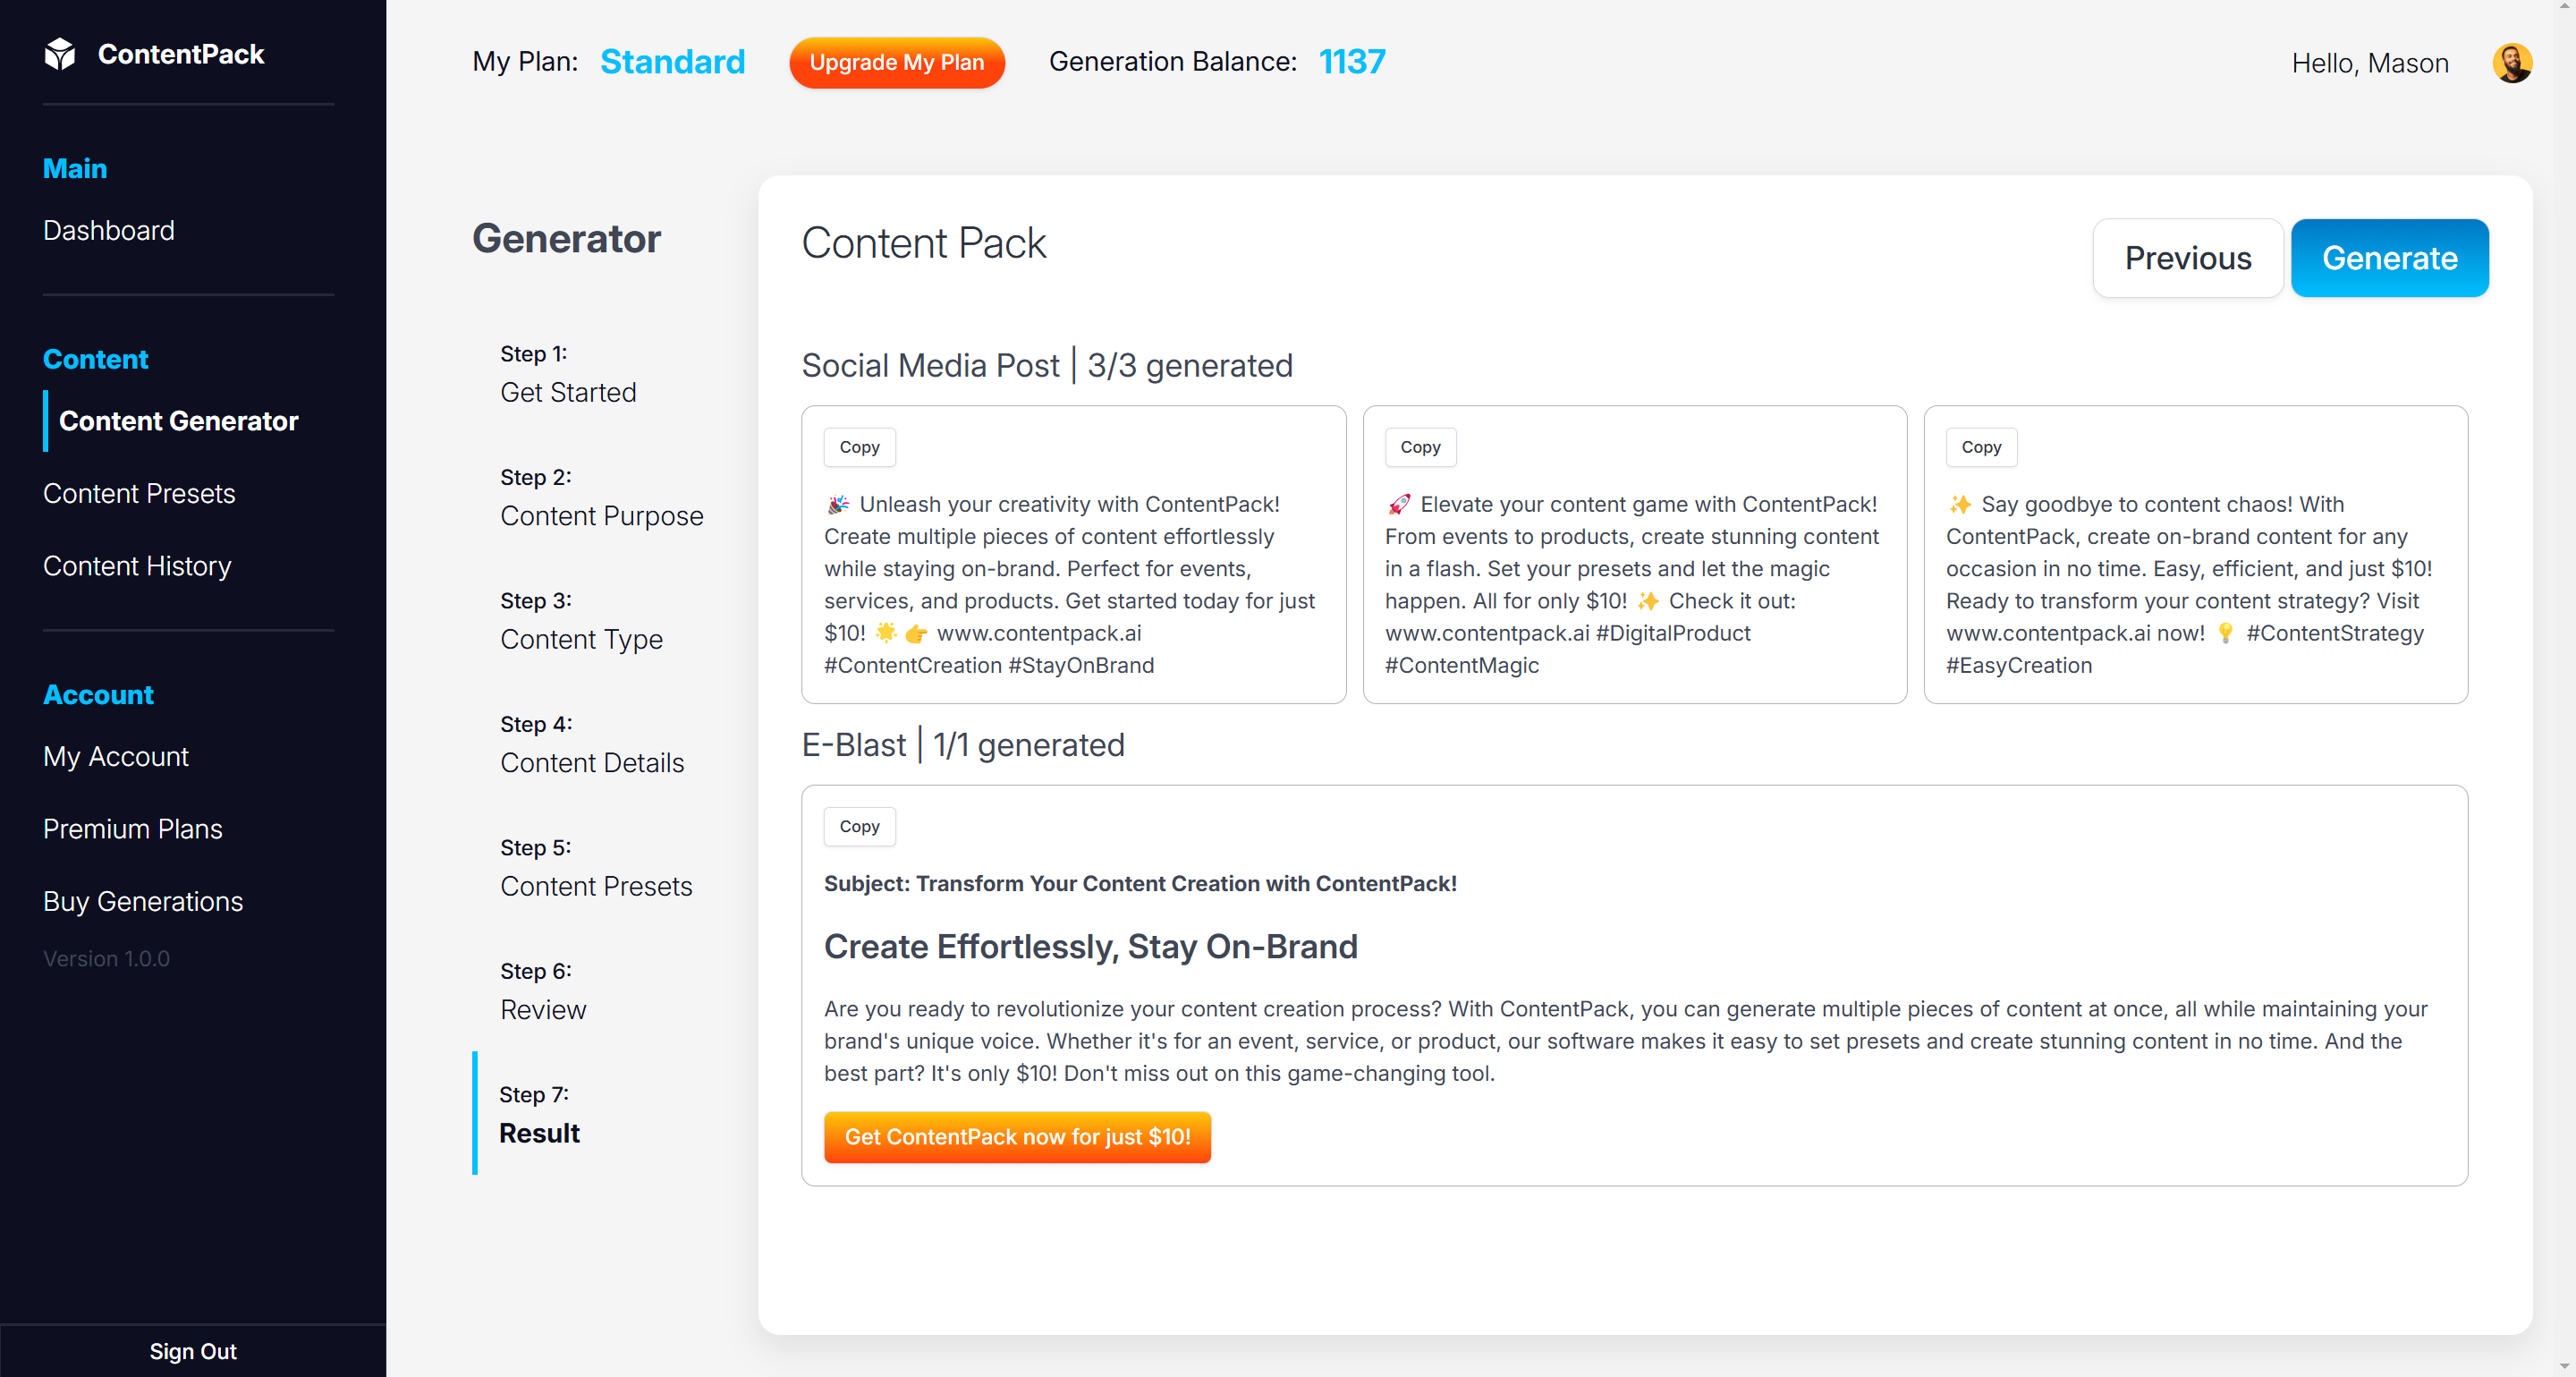Click the Generation Balance number 1137
The width and height of the screenshot is (2576, 1377).
coord(1351,62)
